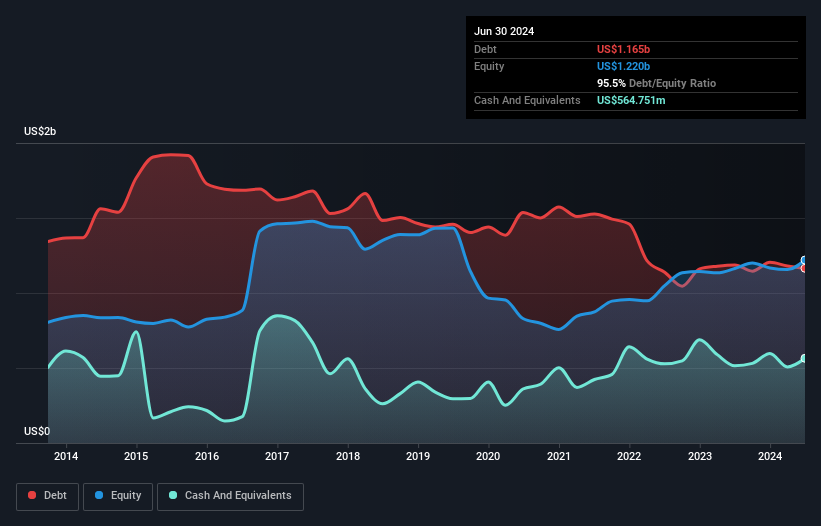
Task: Click the Equity row label in tooltip
Action: point(489,66)
